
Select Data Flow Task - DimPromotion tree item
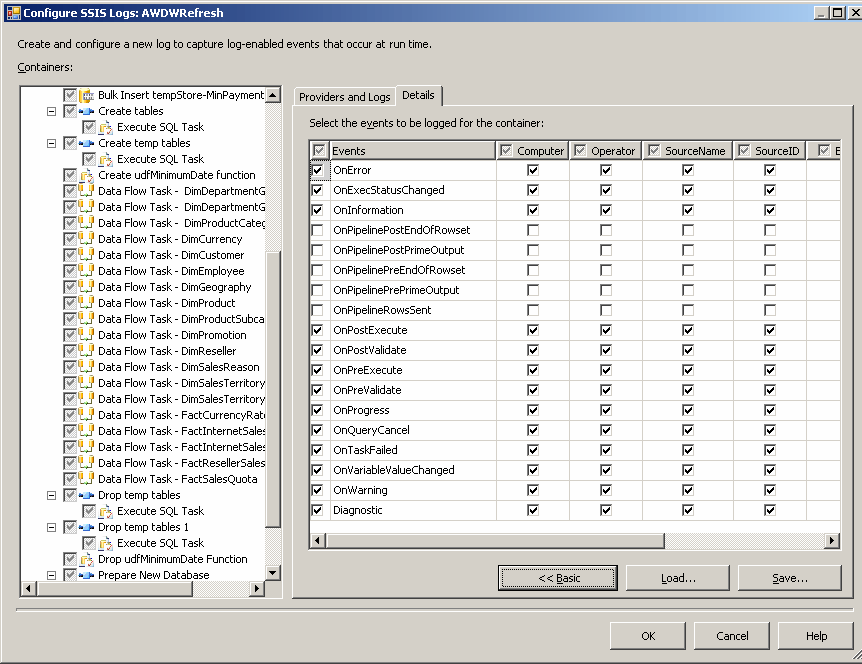pyautogui.click(x=172, y=335)
